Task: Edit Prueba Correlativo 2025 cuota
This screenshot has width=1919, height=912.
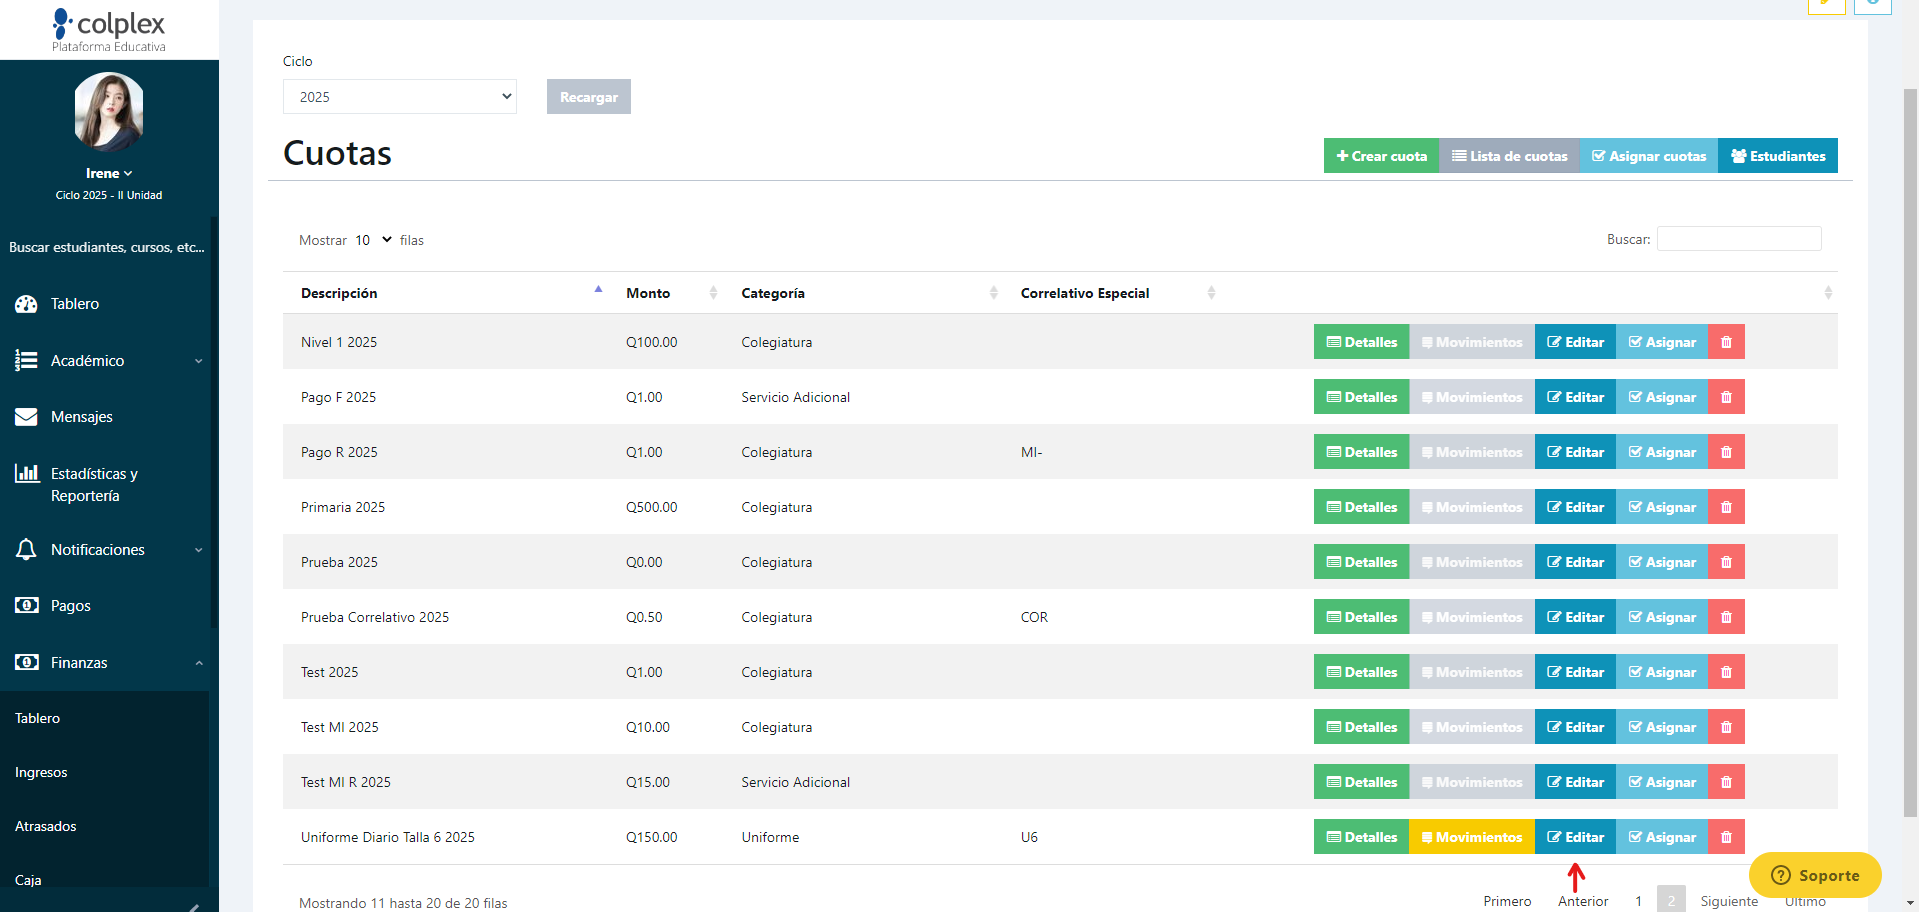Action: pos(1575,617)
